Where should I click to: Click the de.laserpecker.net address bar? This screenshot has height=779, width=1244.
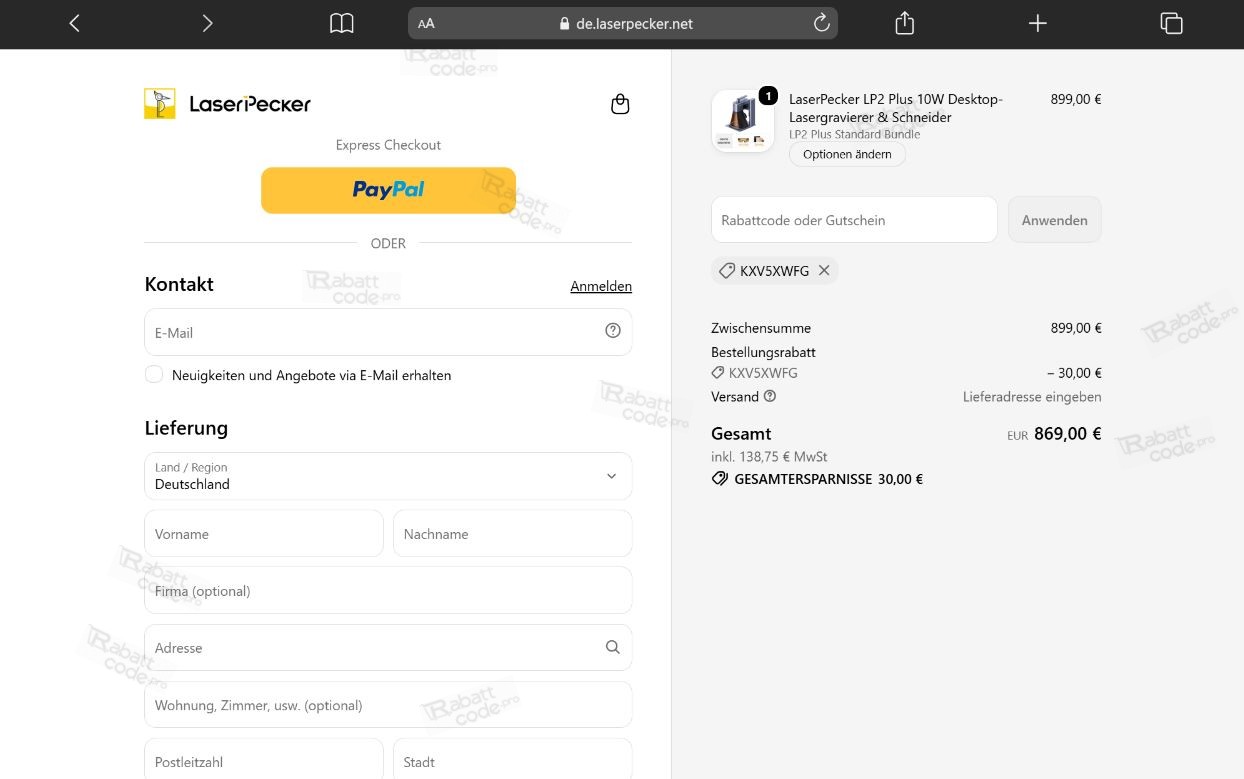point(623,23)
